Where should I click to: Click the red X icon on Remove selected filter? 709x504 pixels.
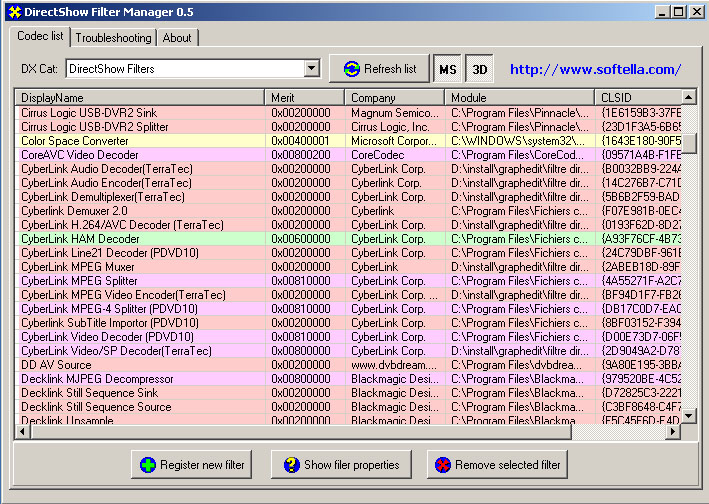click(443, 465)
